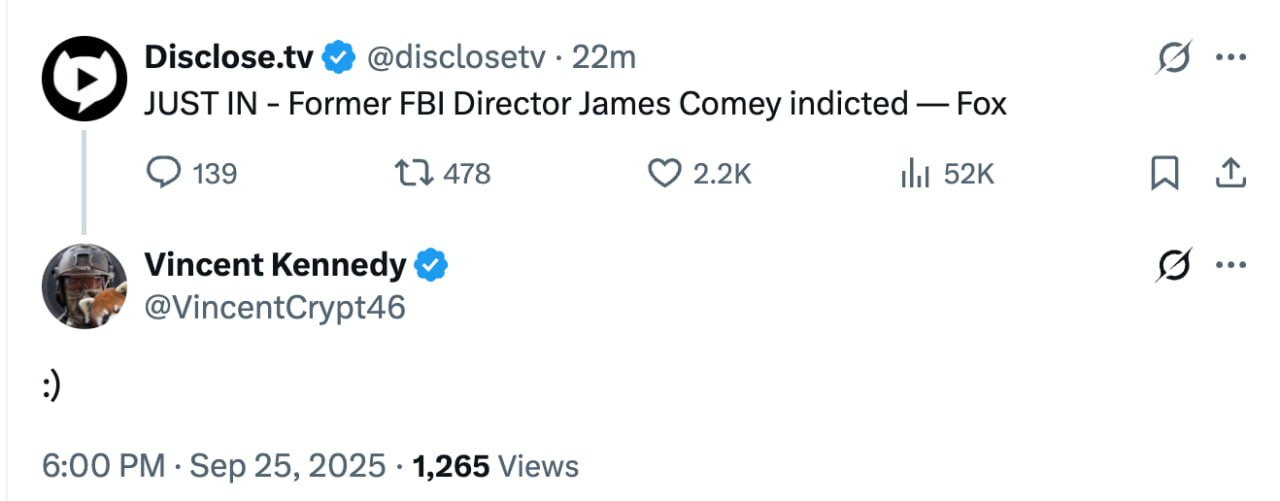
Task: Open the Disclose.tv profile picture
Action: [x=84, y=79]
